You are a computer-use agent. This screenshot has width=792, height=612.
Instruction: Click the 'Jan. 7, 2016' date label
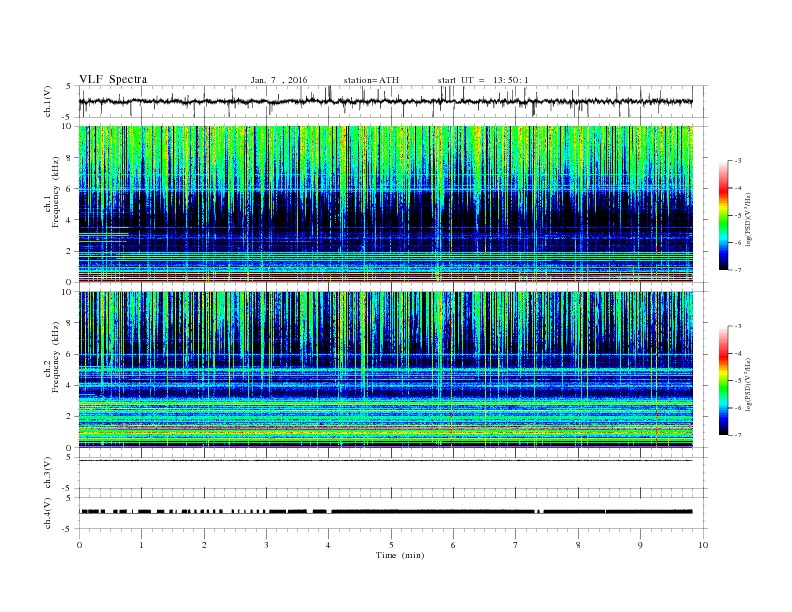279,80
